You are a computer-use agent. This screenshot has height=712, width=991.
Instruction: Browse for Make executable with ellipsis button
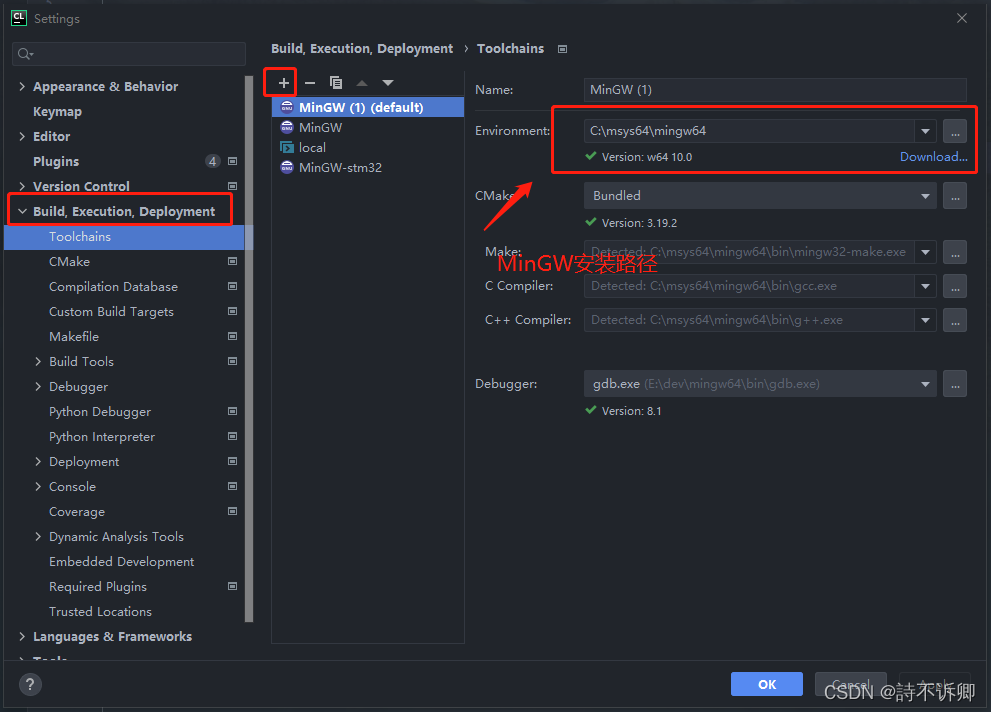coord(955,252)
